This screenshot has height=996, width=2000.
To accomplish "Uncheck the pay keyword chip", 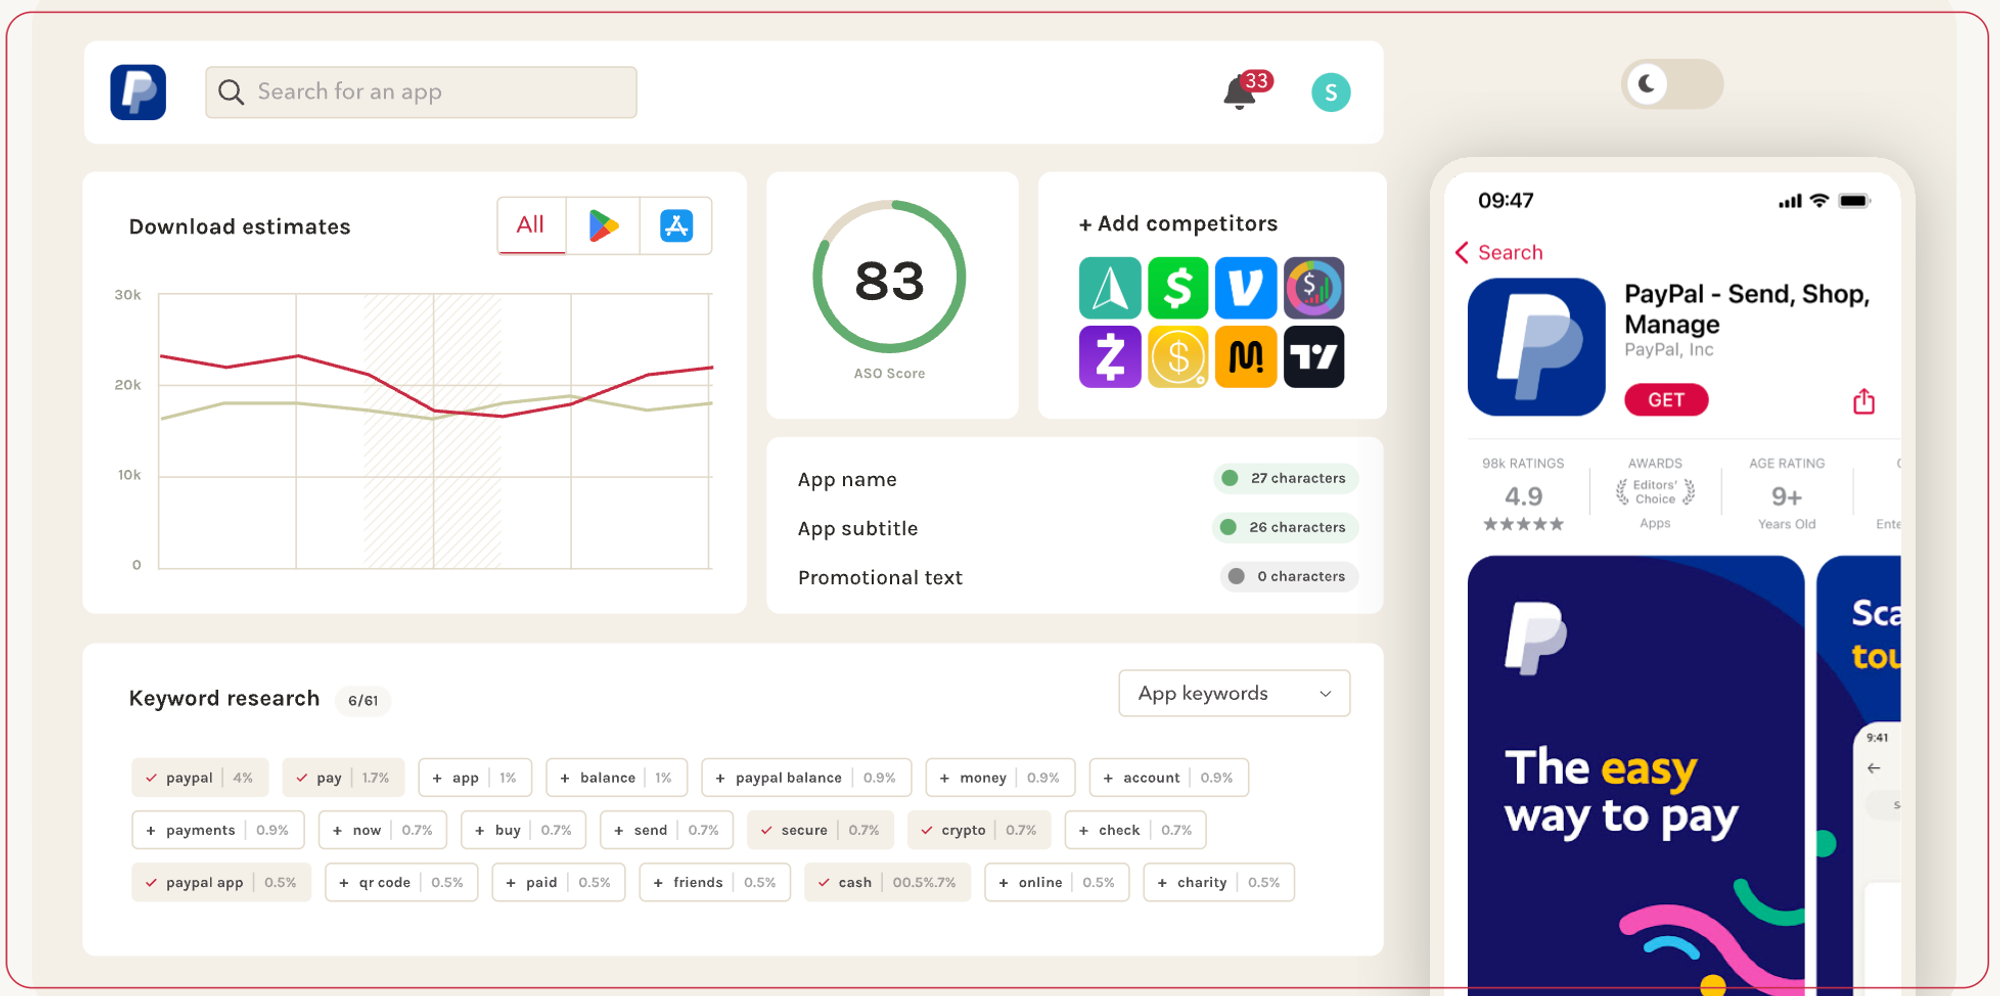I will 343,777.
